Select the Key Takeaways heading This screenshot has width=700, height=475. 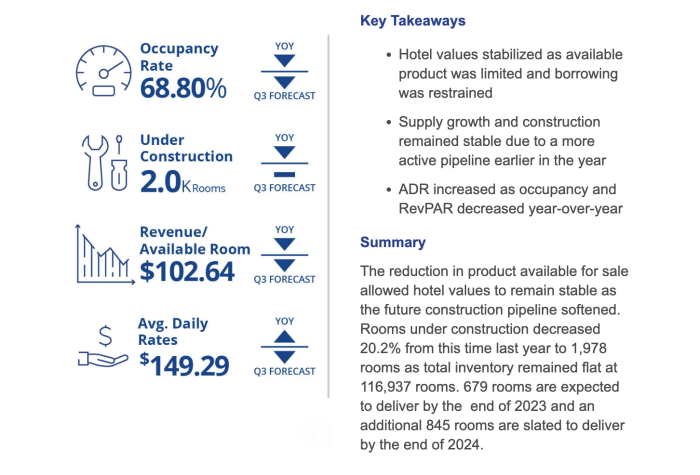click(x=412, y=20)
